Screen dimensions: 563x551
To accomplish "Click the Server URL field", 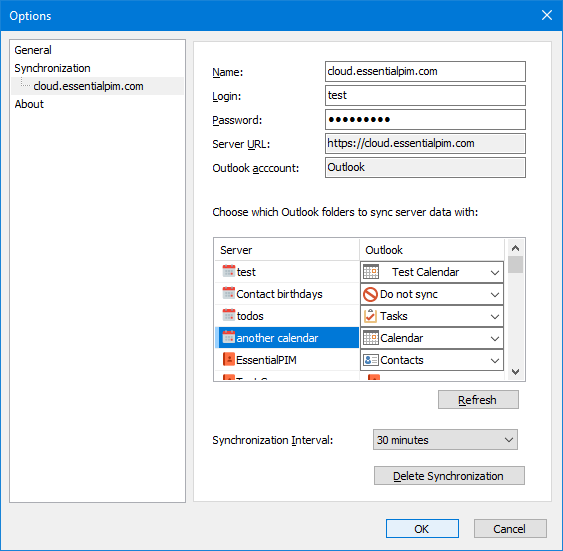I will 425,144.
